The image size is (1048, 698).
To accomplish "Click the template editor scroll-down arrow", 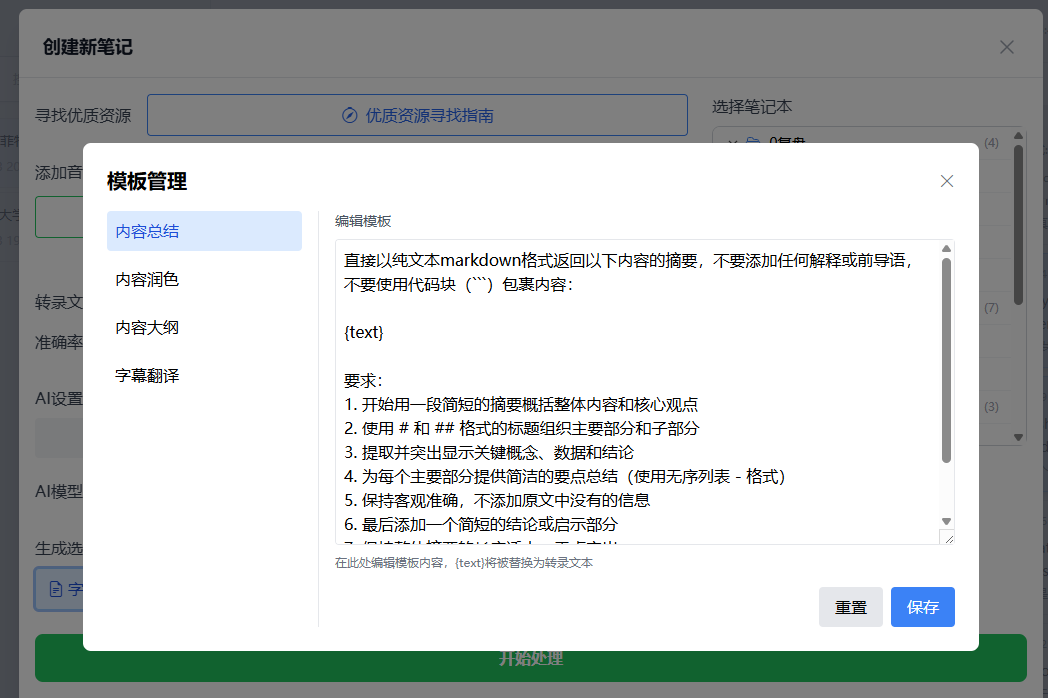I will [946, 520].
